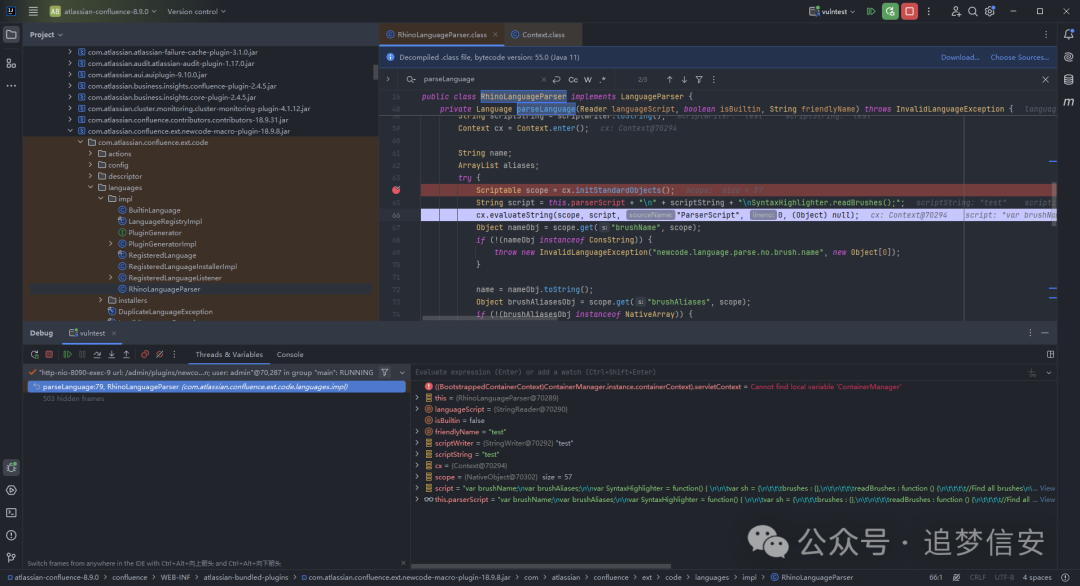The height and width of the screenshot is (586, 1080).
Task: Open the main hamburger menu
Action: coord(33,11)
